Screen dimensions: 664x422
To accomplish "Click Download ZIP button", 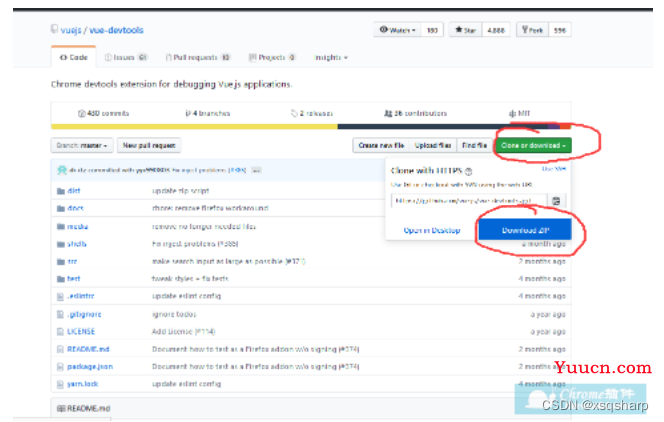I will (x=525, y=230).
